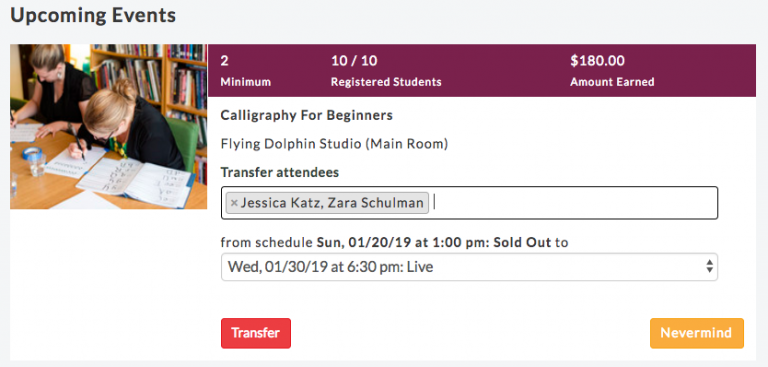Click the Calligraphy For Beginners title
768x367 pixels.
307,116
